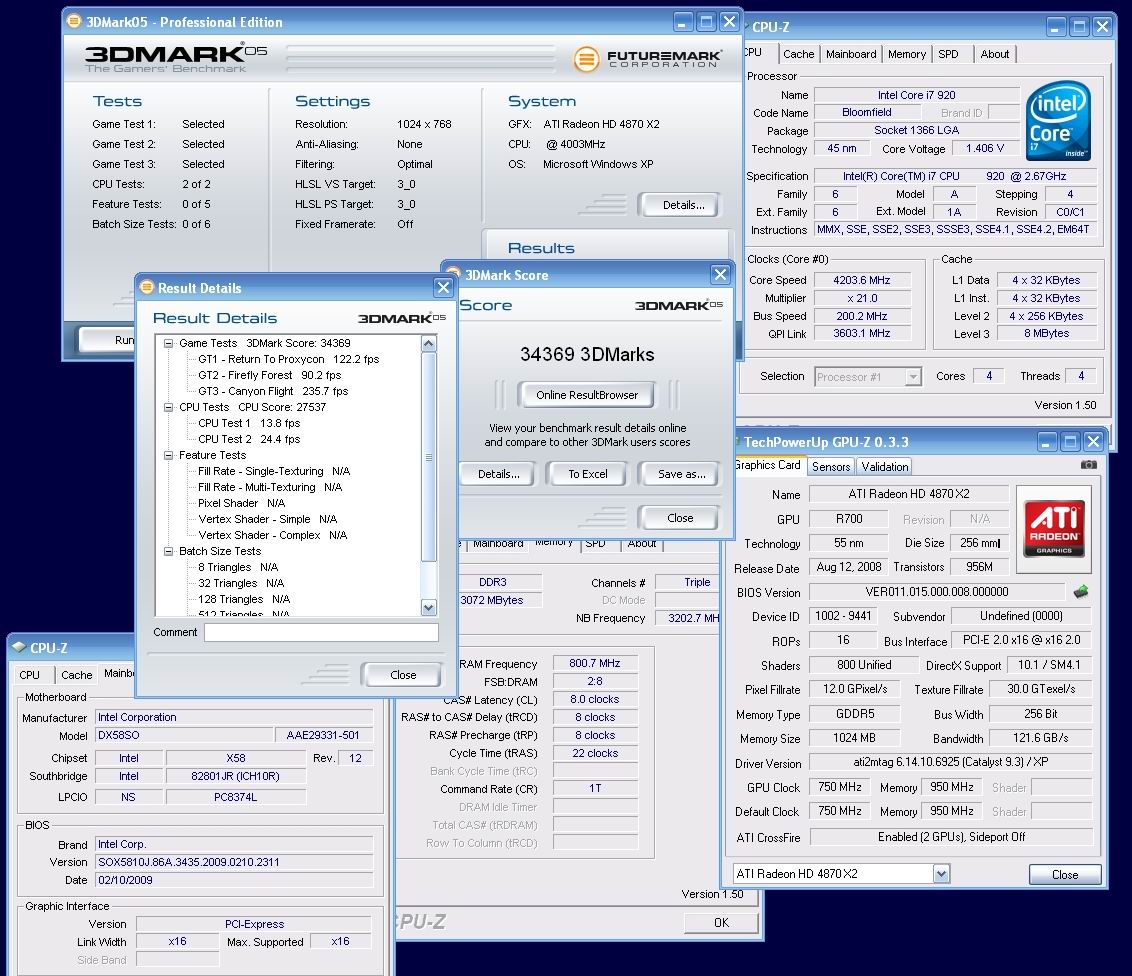Click To Excel button
The height and width of the screenshot is (976, 1132).
(x=588, y=474)
